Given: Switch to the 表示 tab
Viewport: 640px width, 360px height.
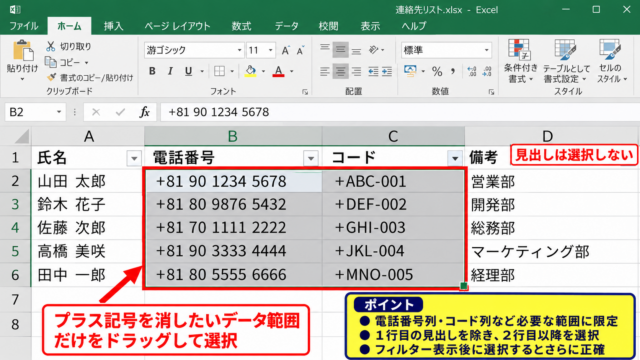Looking at the screenshot, I should point(370,26).
